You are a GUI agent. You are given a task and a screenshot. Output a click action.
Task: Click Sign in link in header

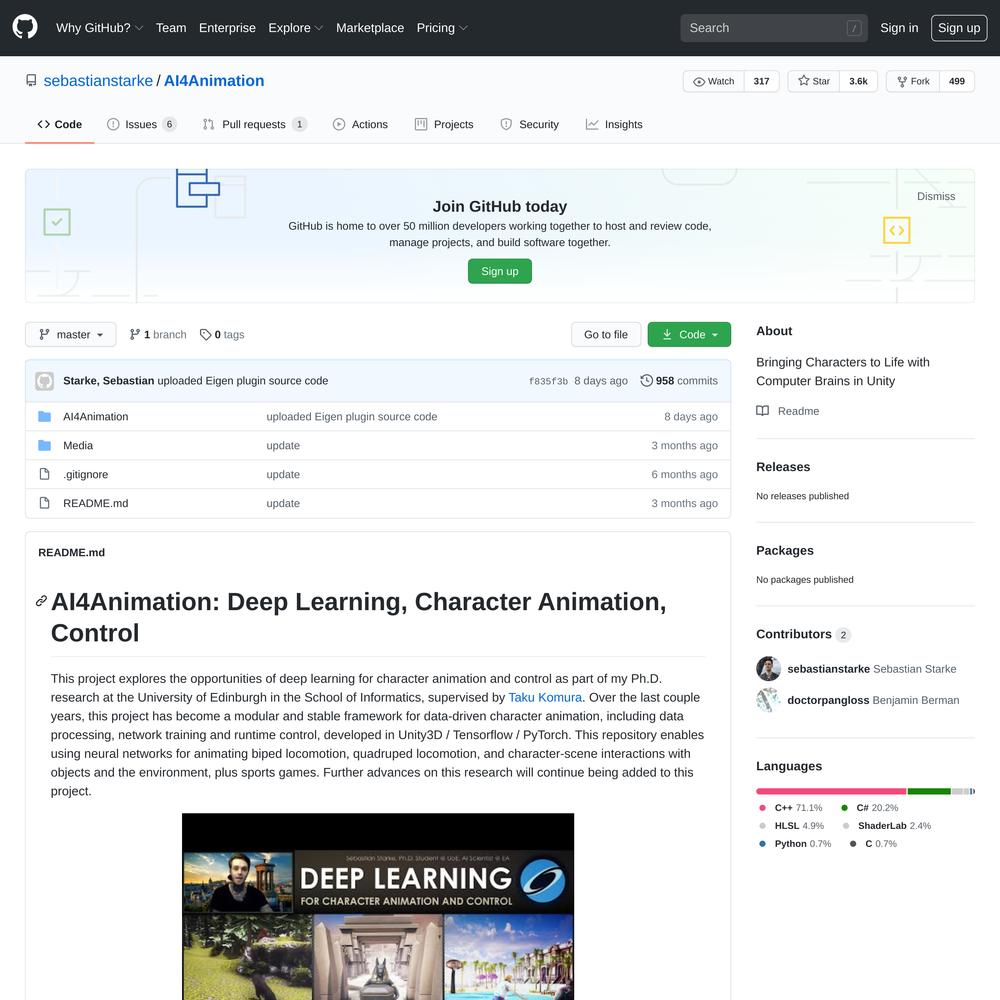[899, 28]
